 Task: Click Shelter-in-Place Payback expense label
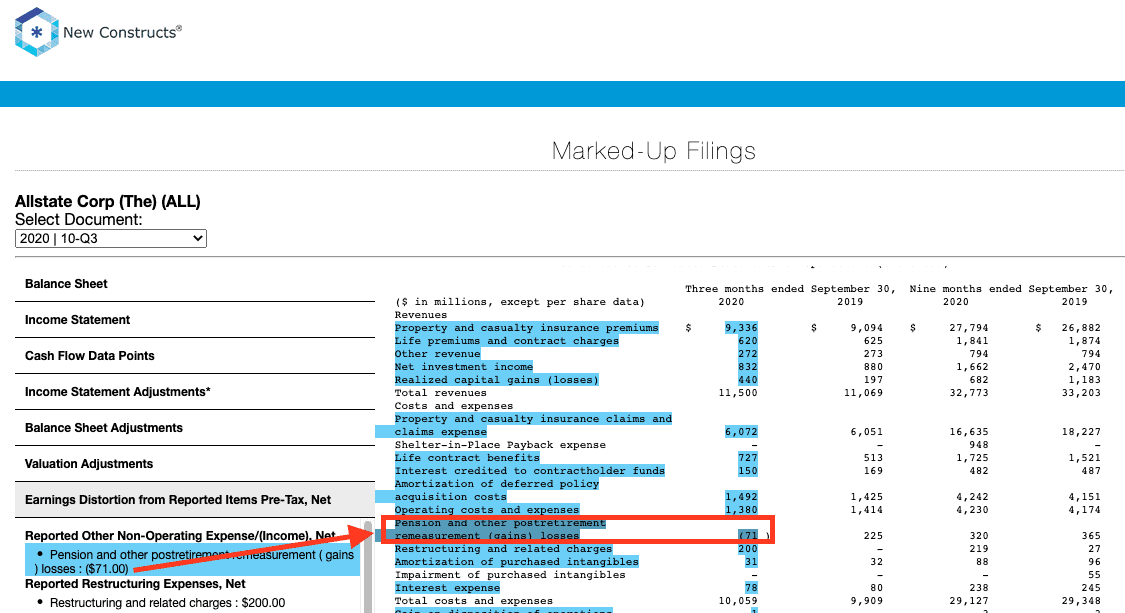[500, 445]
